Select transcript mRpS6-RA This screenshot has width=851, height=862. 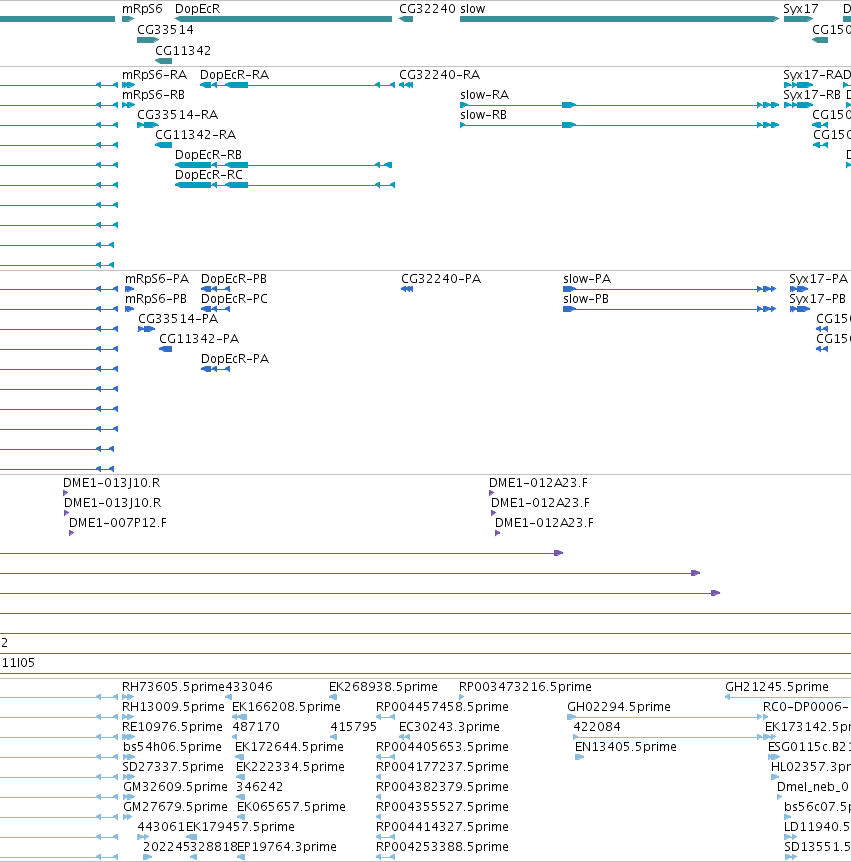point(154,75)
